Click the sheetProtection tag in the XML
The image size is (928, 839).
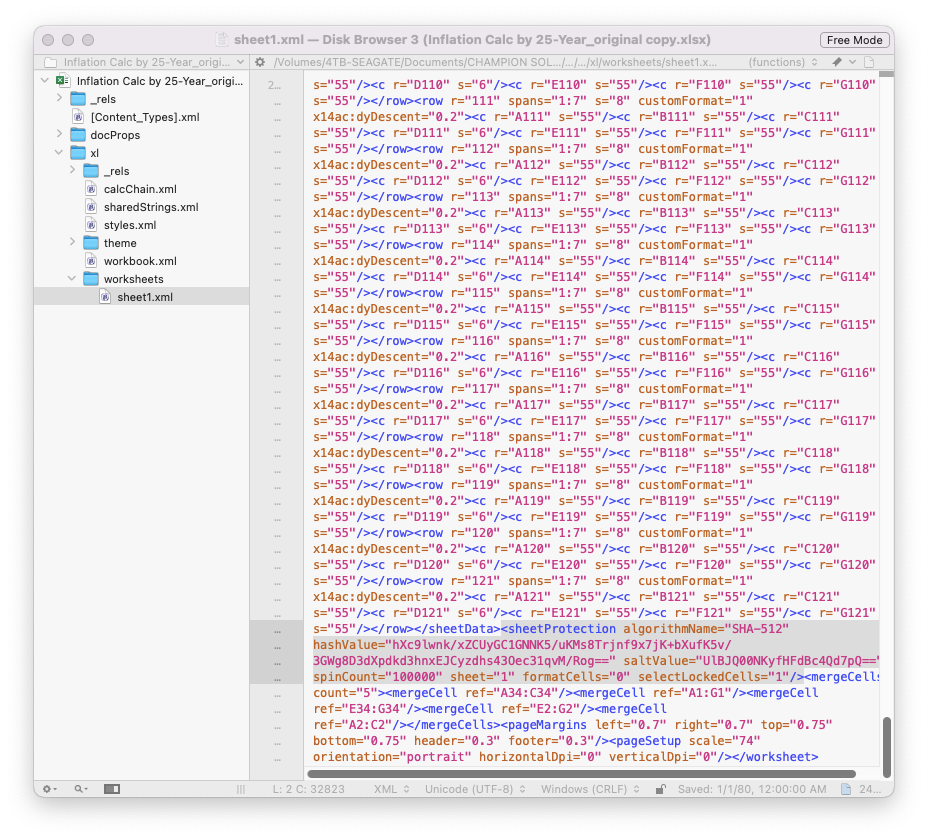[x=559, y=629]
